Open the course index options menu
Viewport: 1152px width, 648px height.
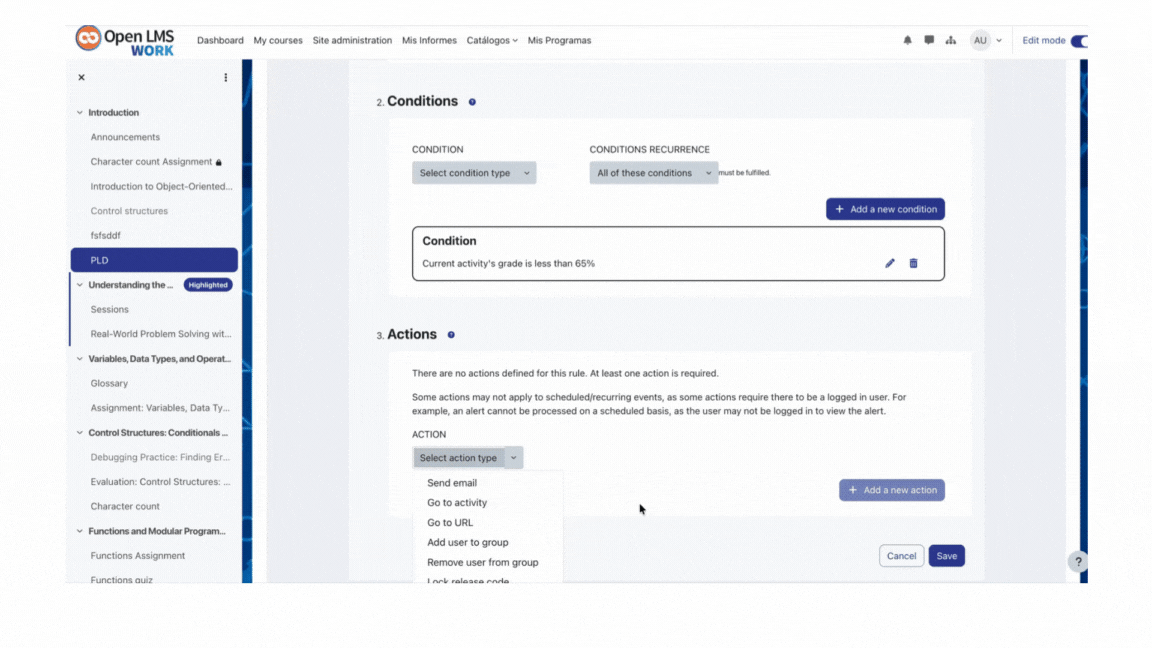[x=226, y=77]
